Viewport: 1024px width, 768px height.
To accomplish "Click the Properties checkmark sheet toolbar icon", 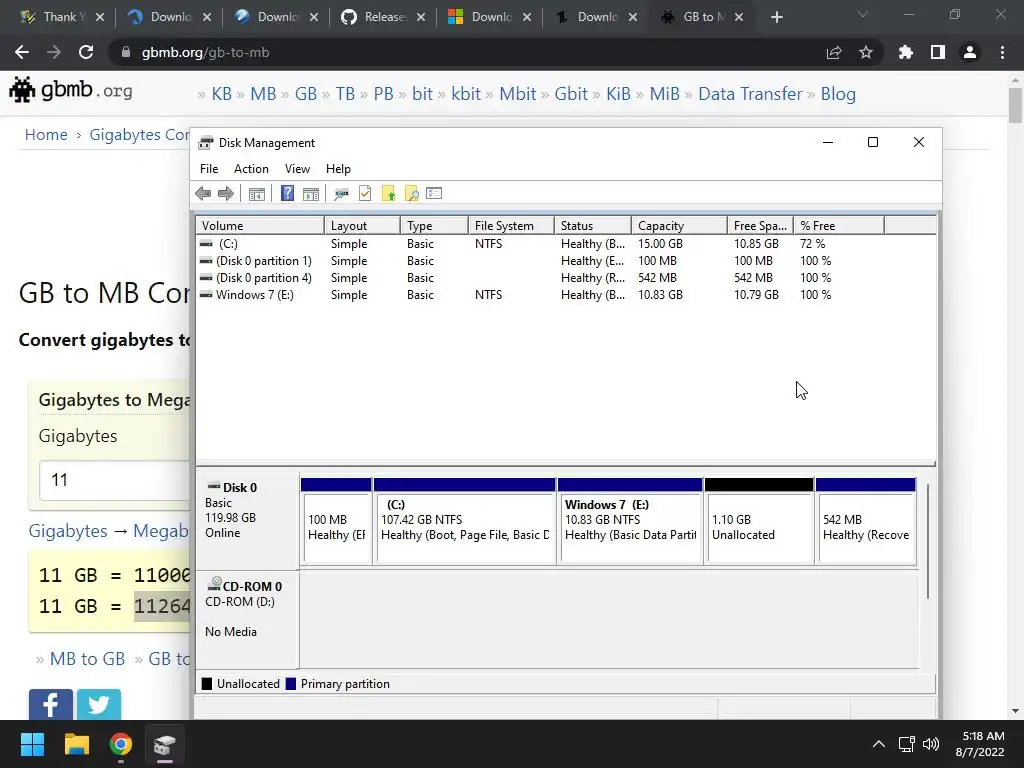I will (x=365, y=193).
